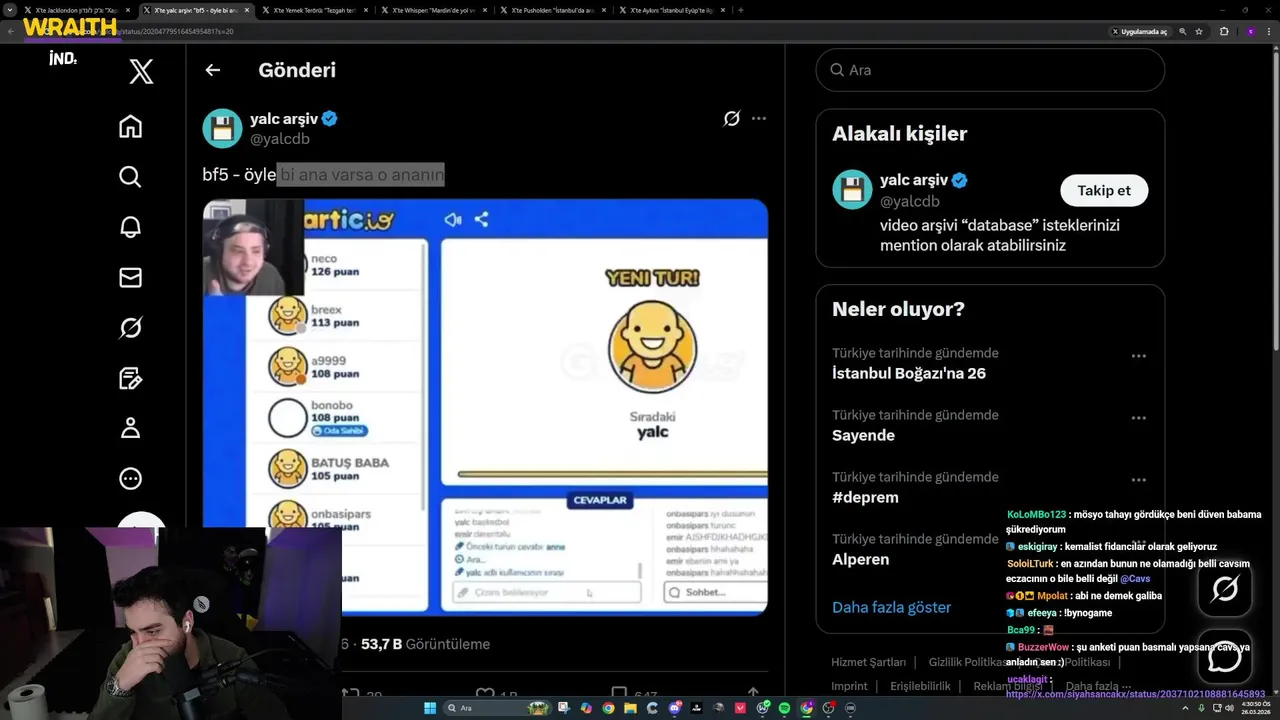Screen dimensions: 1280x720
Task: Open Chrome from the taskbar
Action: pyautogui.click(x=608, y=708)
